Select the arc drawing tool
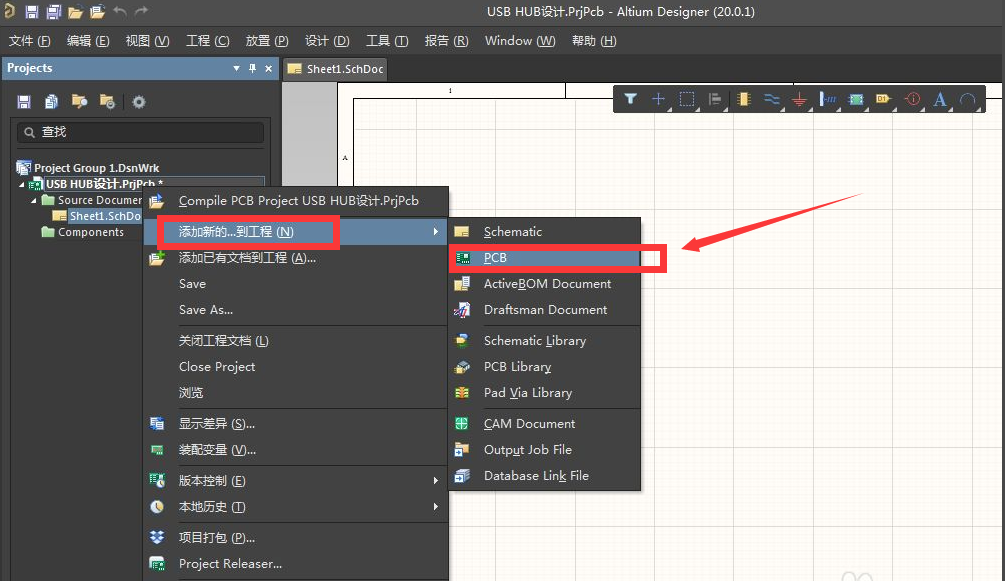 968,99
